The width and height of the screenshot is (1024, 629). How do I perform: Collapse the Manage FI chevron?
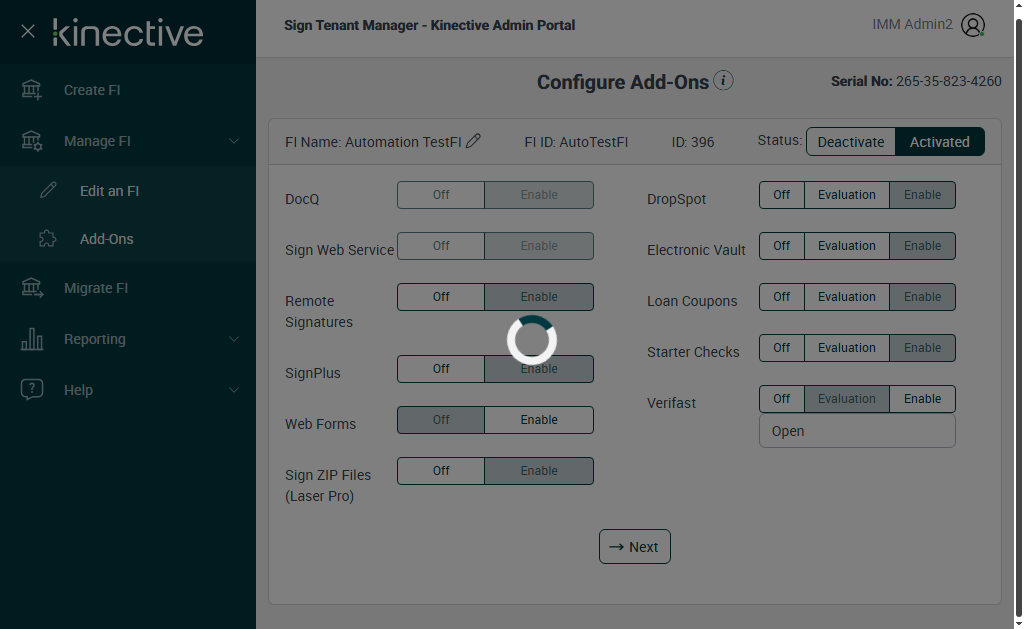233,141
